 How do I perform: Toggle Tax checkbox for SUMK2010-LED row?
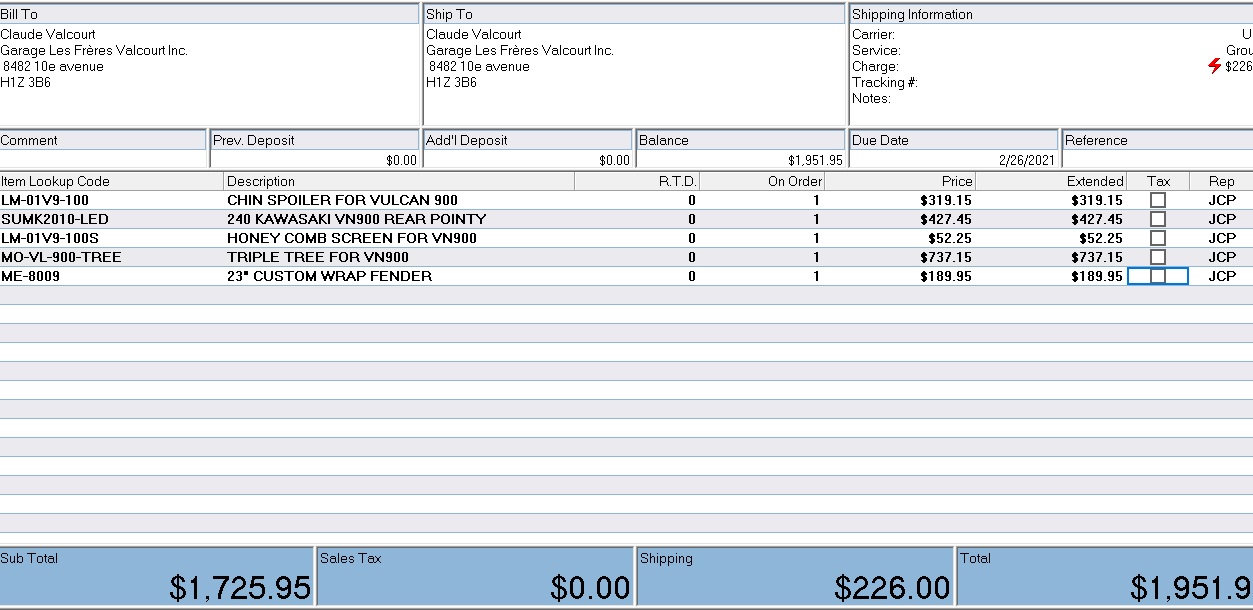point(1158,219)
